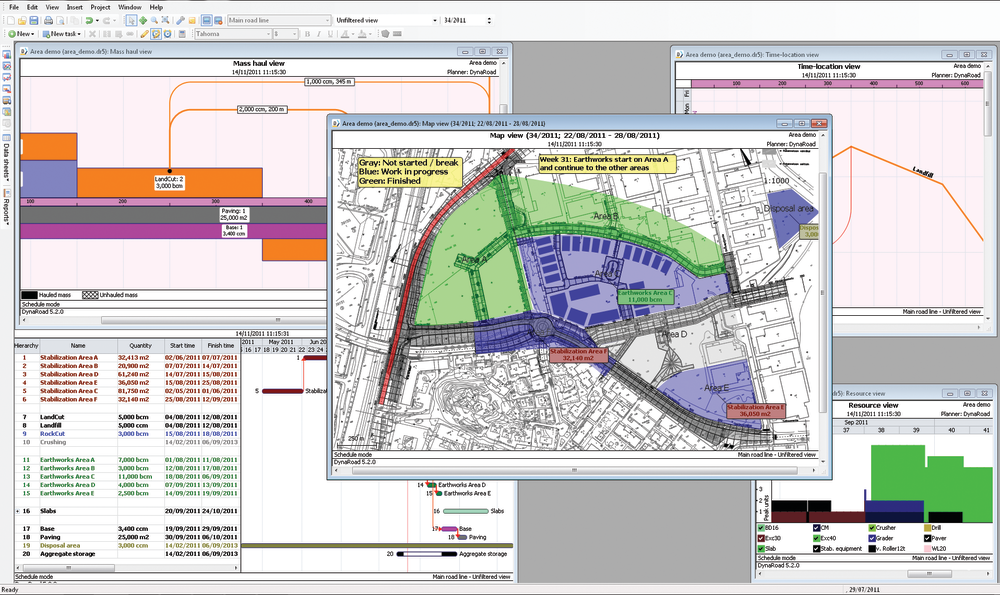Click the open folder toolbar icon
1000x595 pixels.
pyautogui.click(x=22, y=20)
